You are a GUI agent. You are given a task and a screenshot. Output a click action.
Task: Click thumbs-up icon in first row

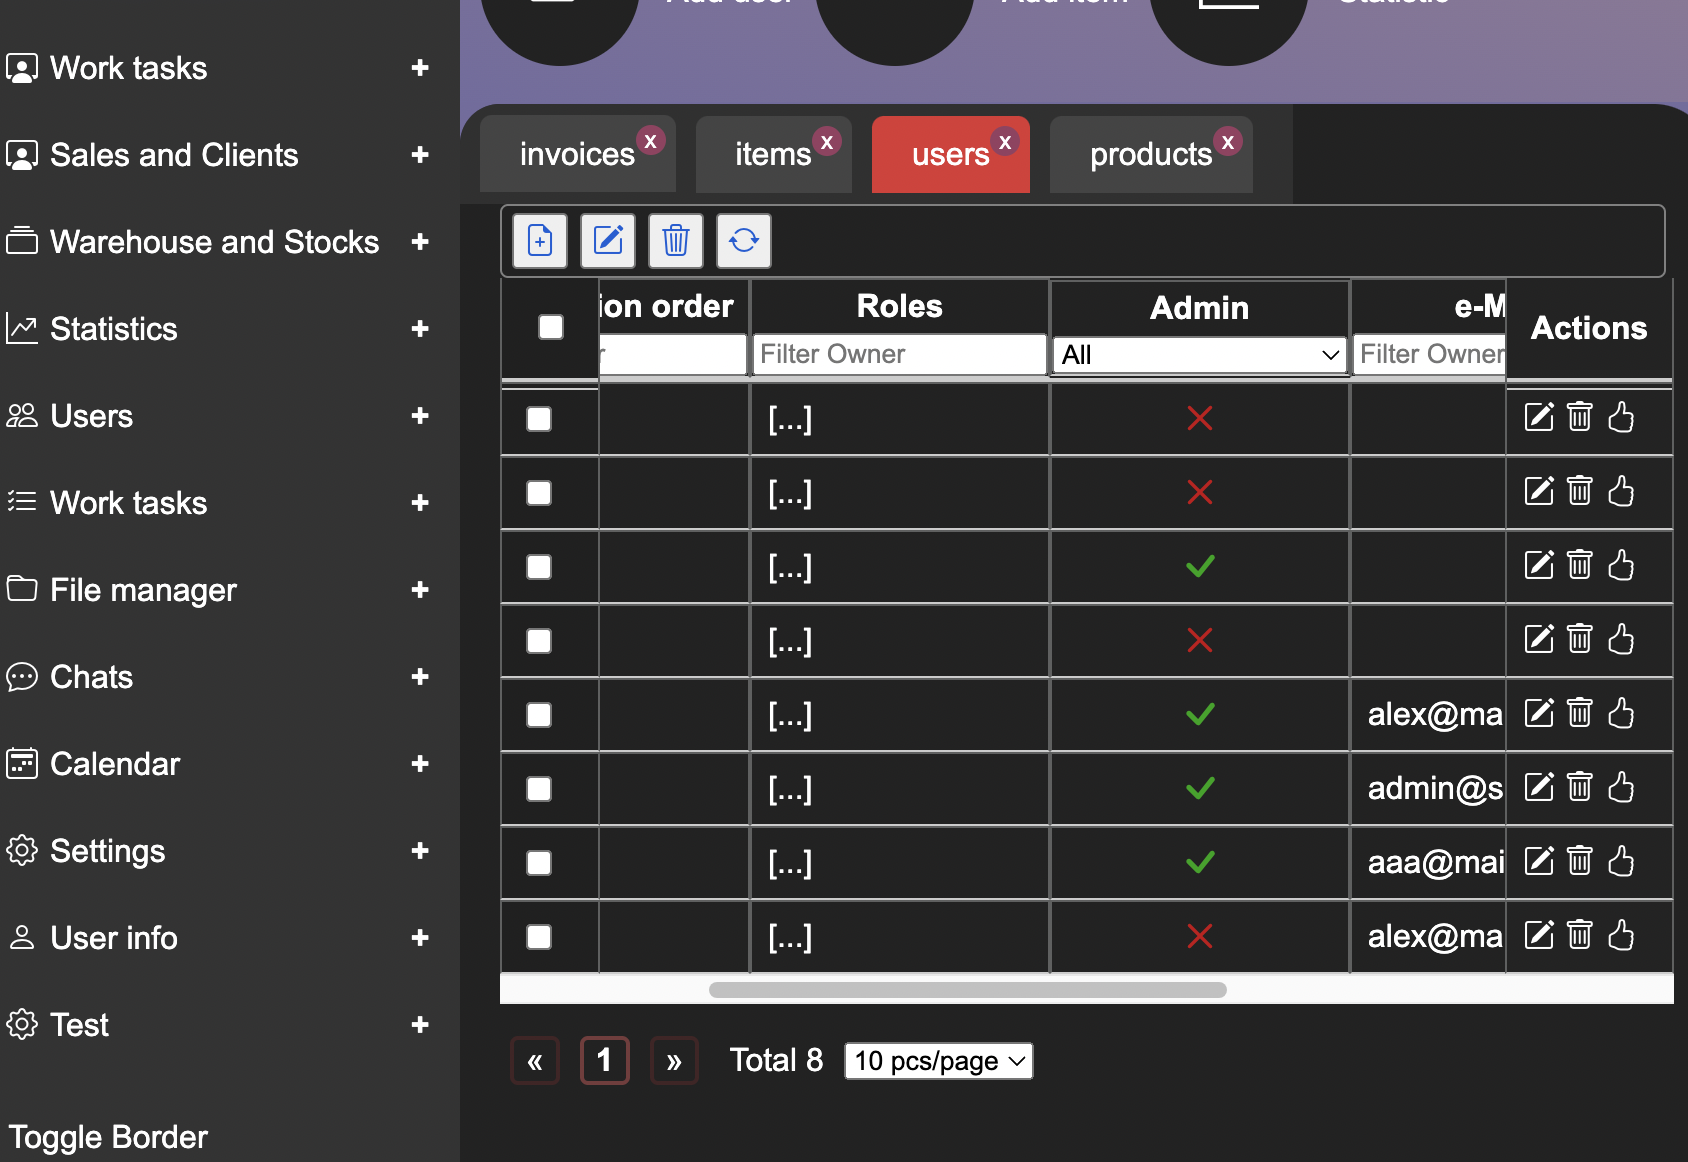pos(1621,417)
